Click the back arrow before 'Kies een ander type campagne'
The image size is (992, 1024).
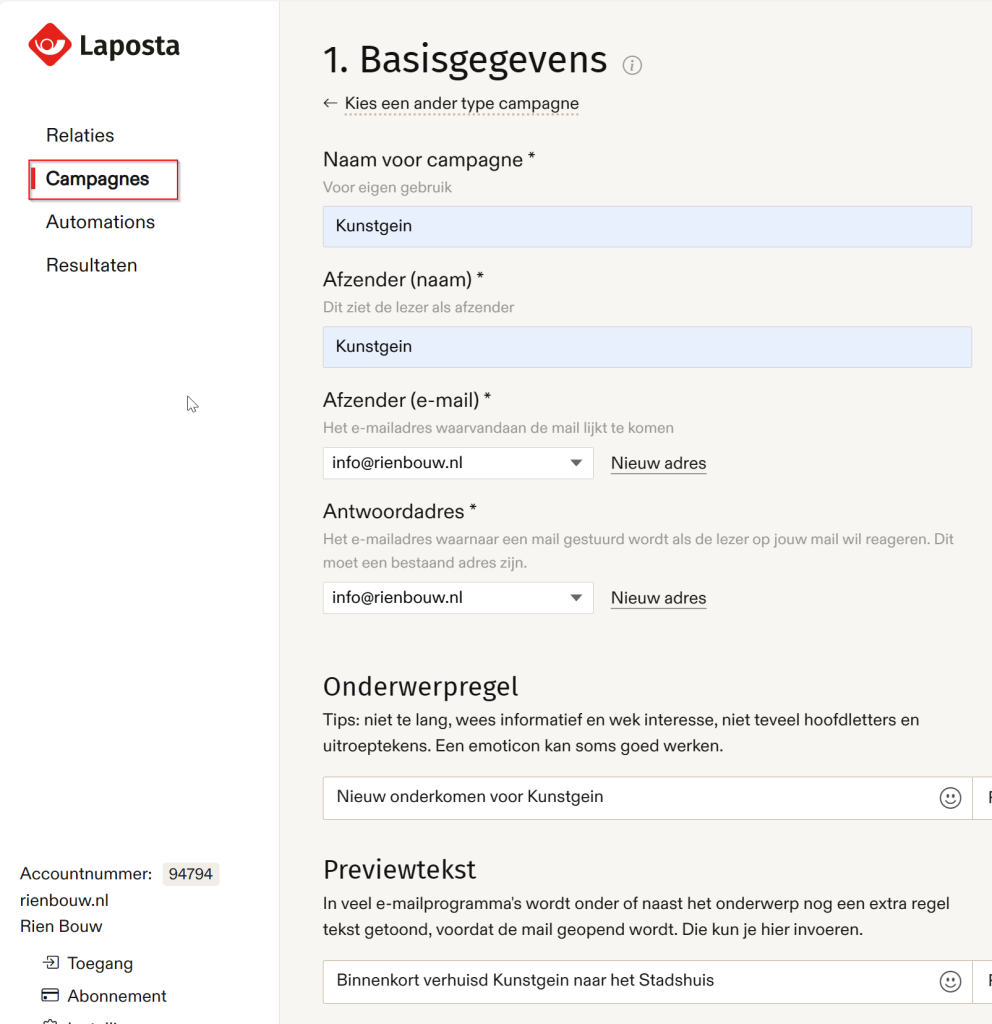pos(330,103)
